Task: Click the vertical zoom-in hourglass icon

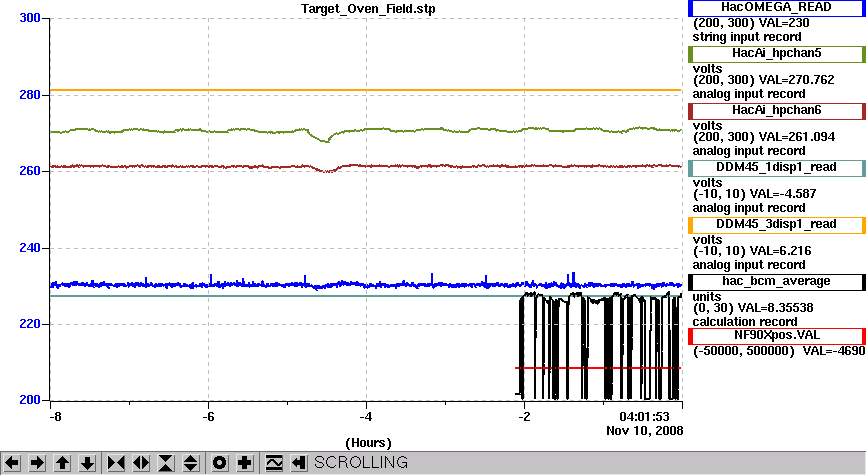Action: (166, 463)
